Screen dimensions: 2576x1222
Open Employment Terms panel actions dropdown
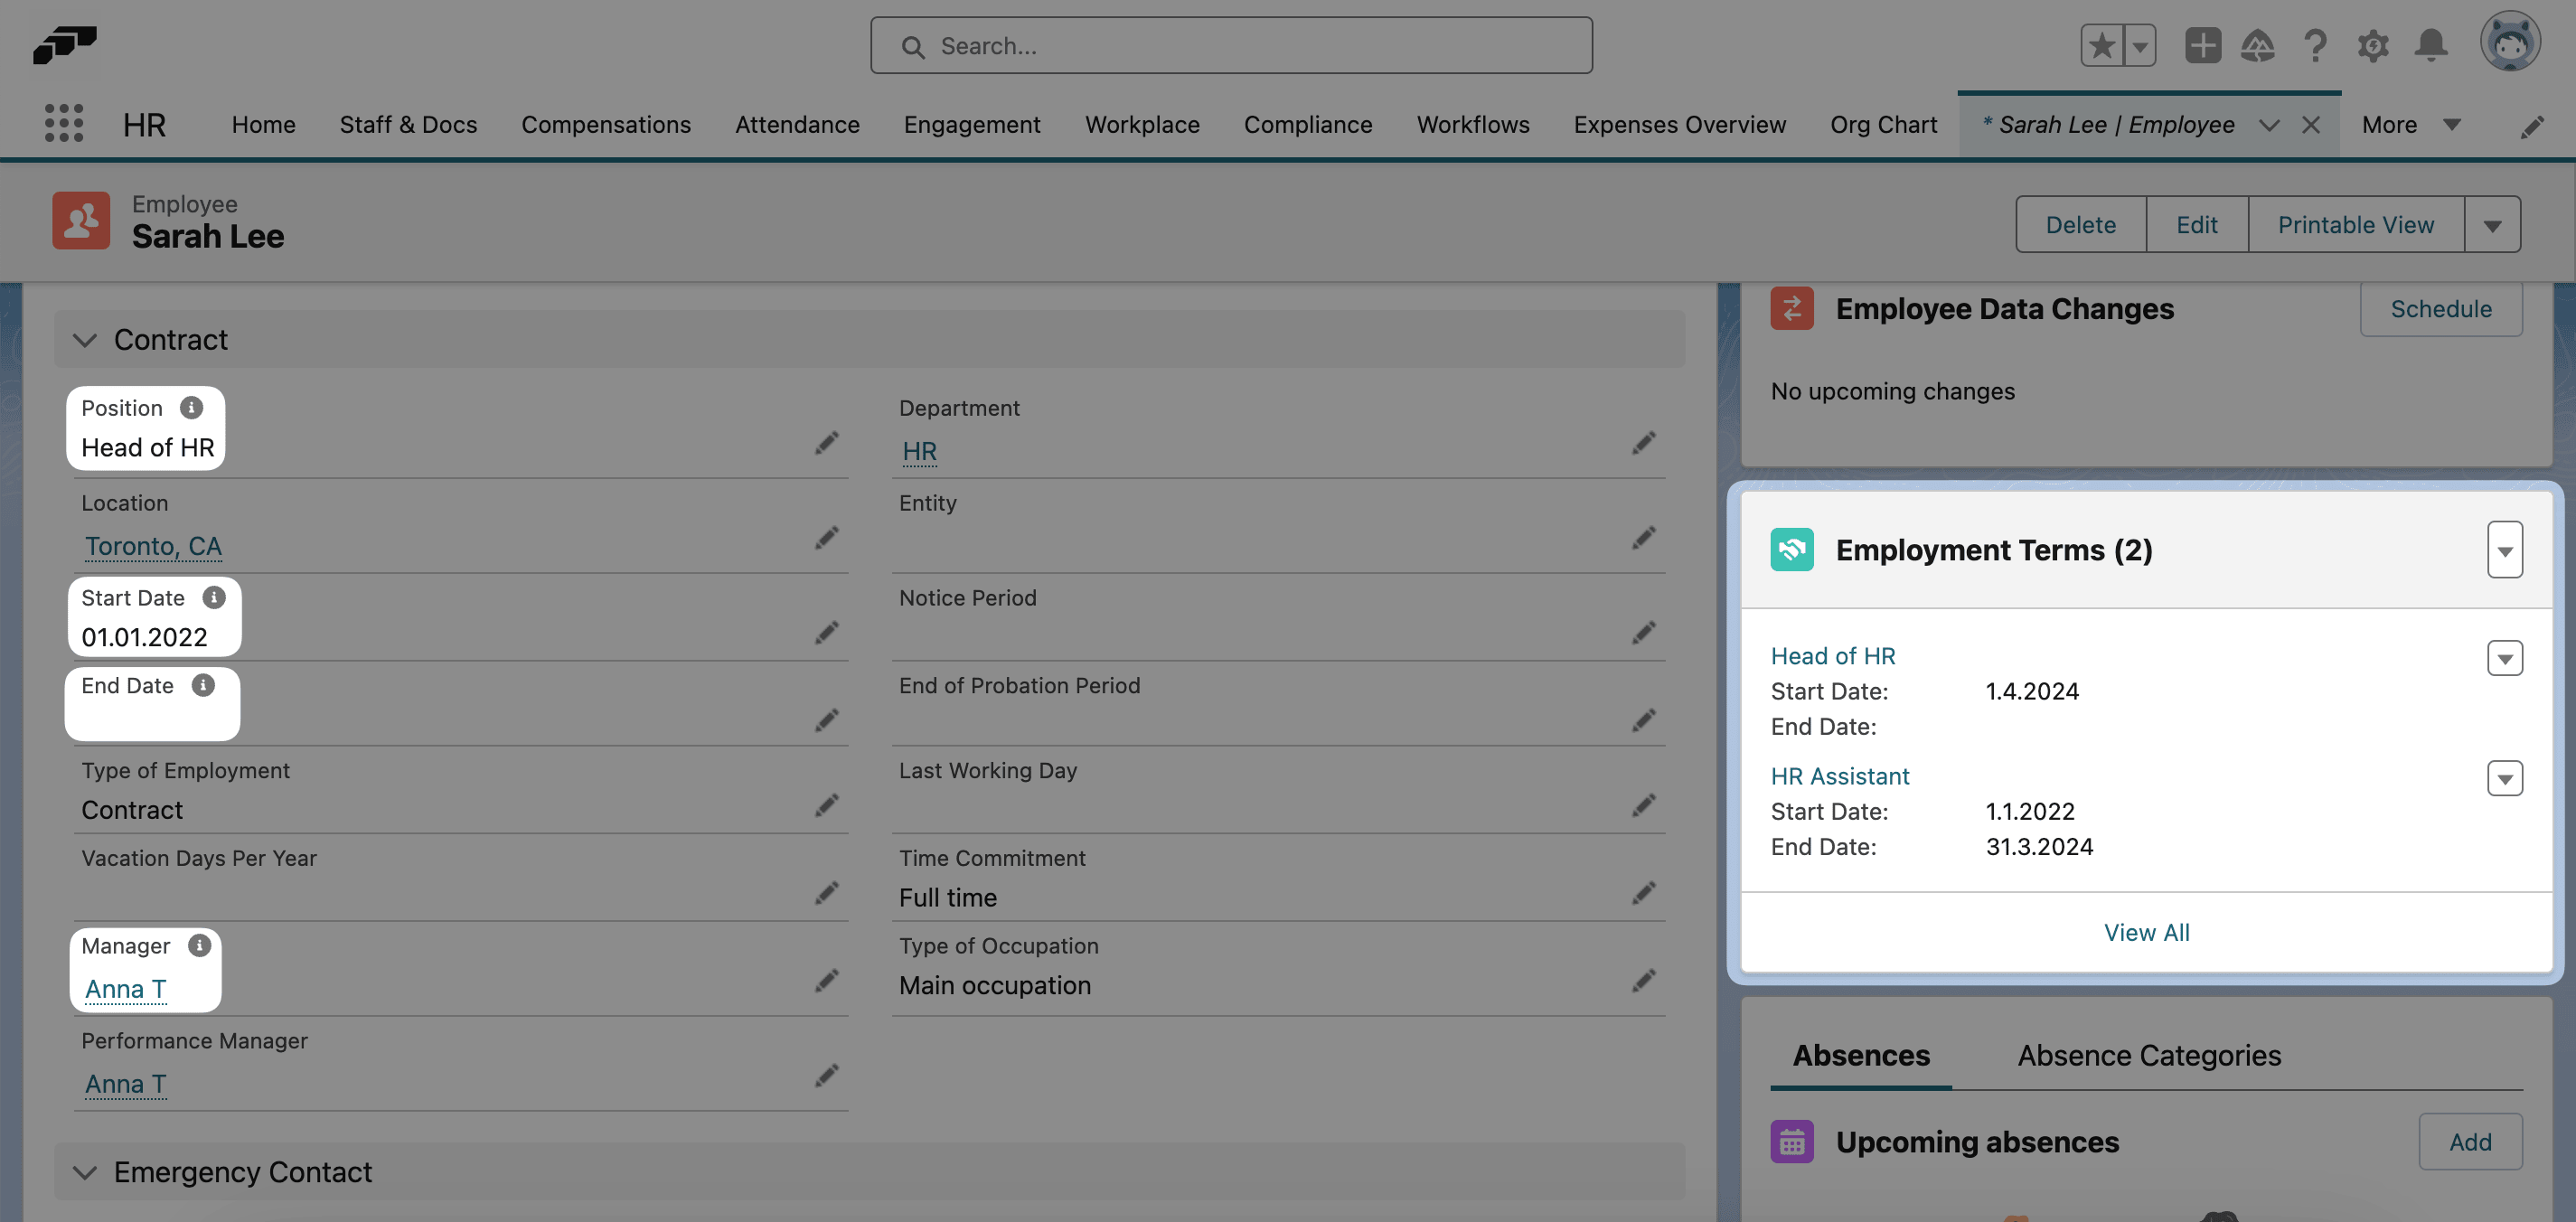(2505, 550)
